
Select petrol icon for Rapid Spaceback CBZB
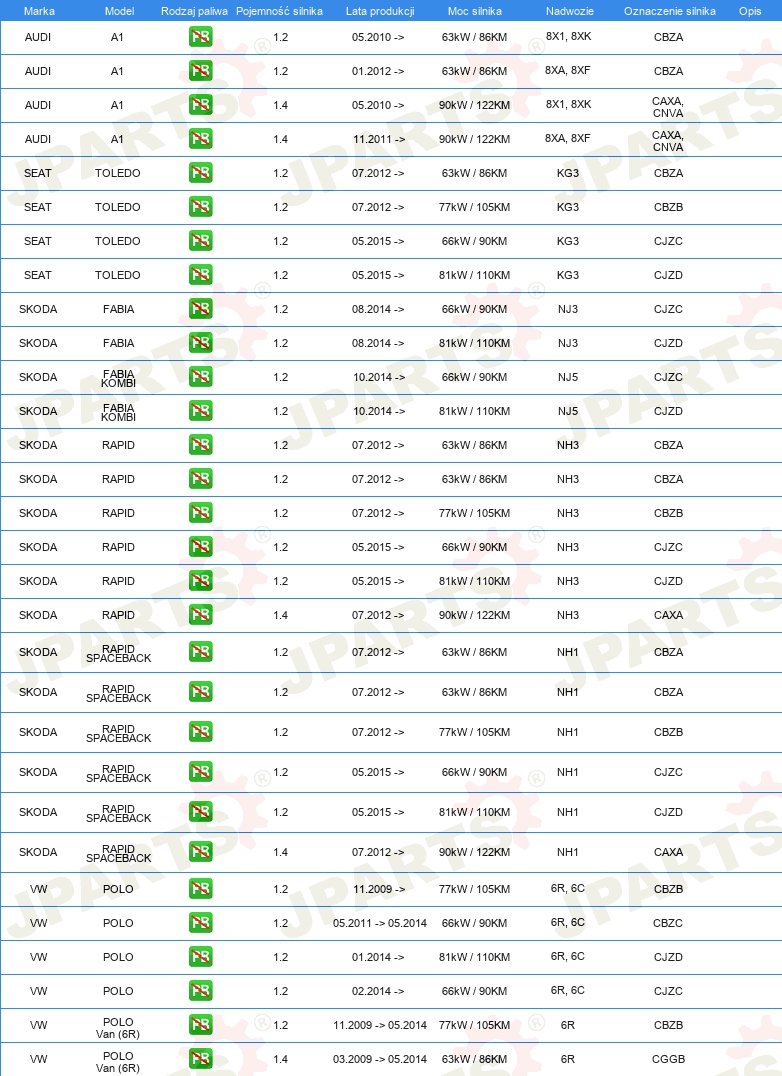[200, 732]
